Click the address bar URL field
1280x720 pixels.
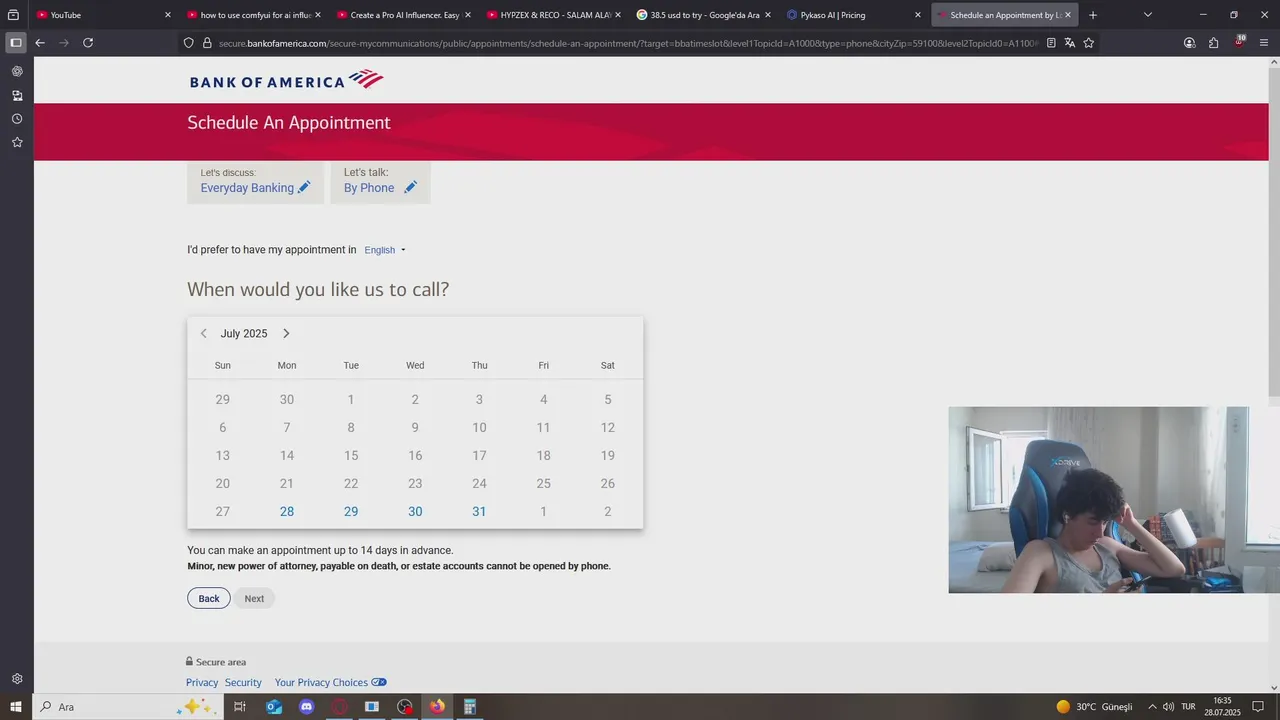pos(629,43)
